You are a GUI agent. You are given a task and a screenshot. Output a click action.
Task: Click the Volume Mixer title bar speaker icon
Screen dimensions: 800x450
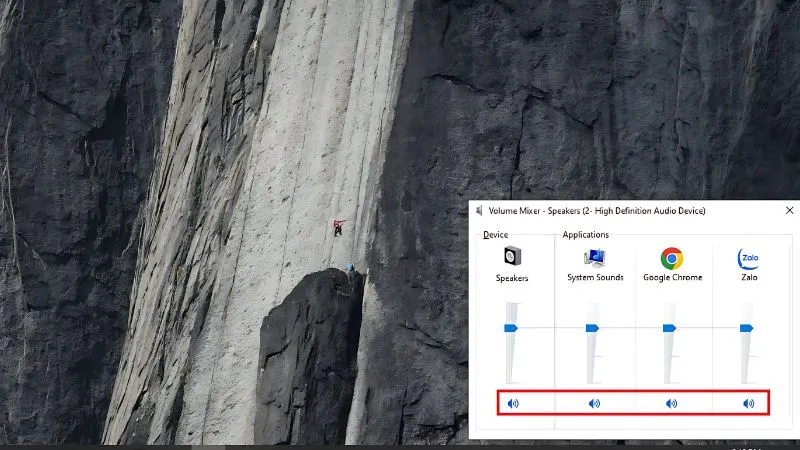[479, 211]
